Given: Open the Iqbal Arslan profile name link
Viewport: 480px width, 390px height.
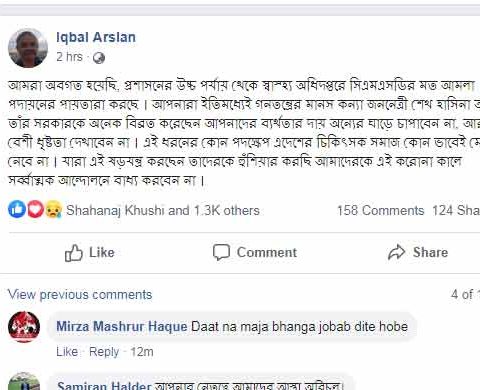Looking at the screenshot, I should coord(96,37).
